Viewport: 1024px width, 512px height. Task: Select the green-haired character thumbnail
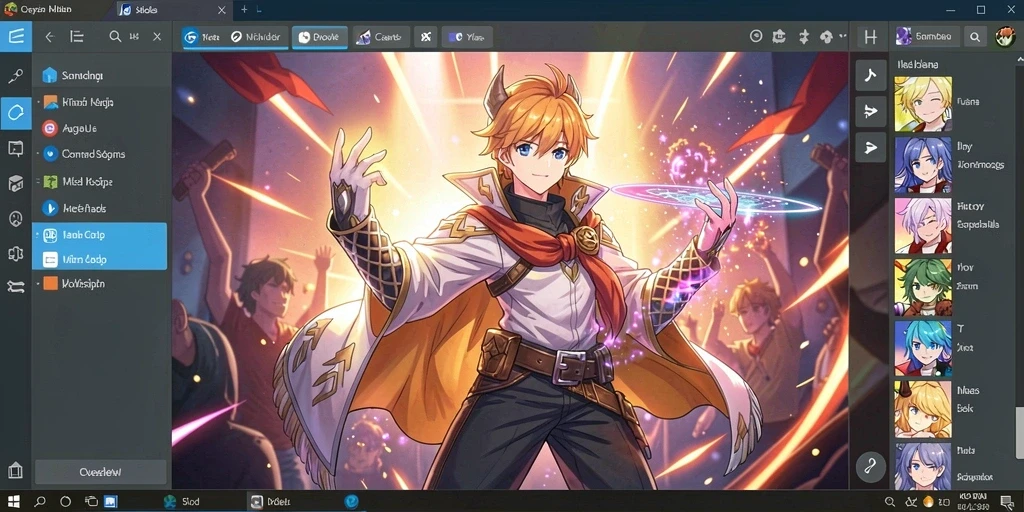pyautogui.click(x=923, y=287)
